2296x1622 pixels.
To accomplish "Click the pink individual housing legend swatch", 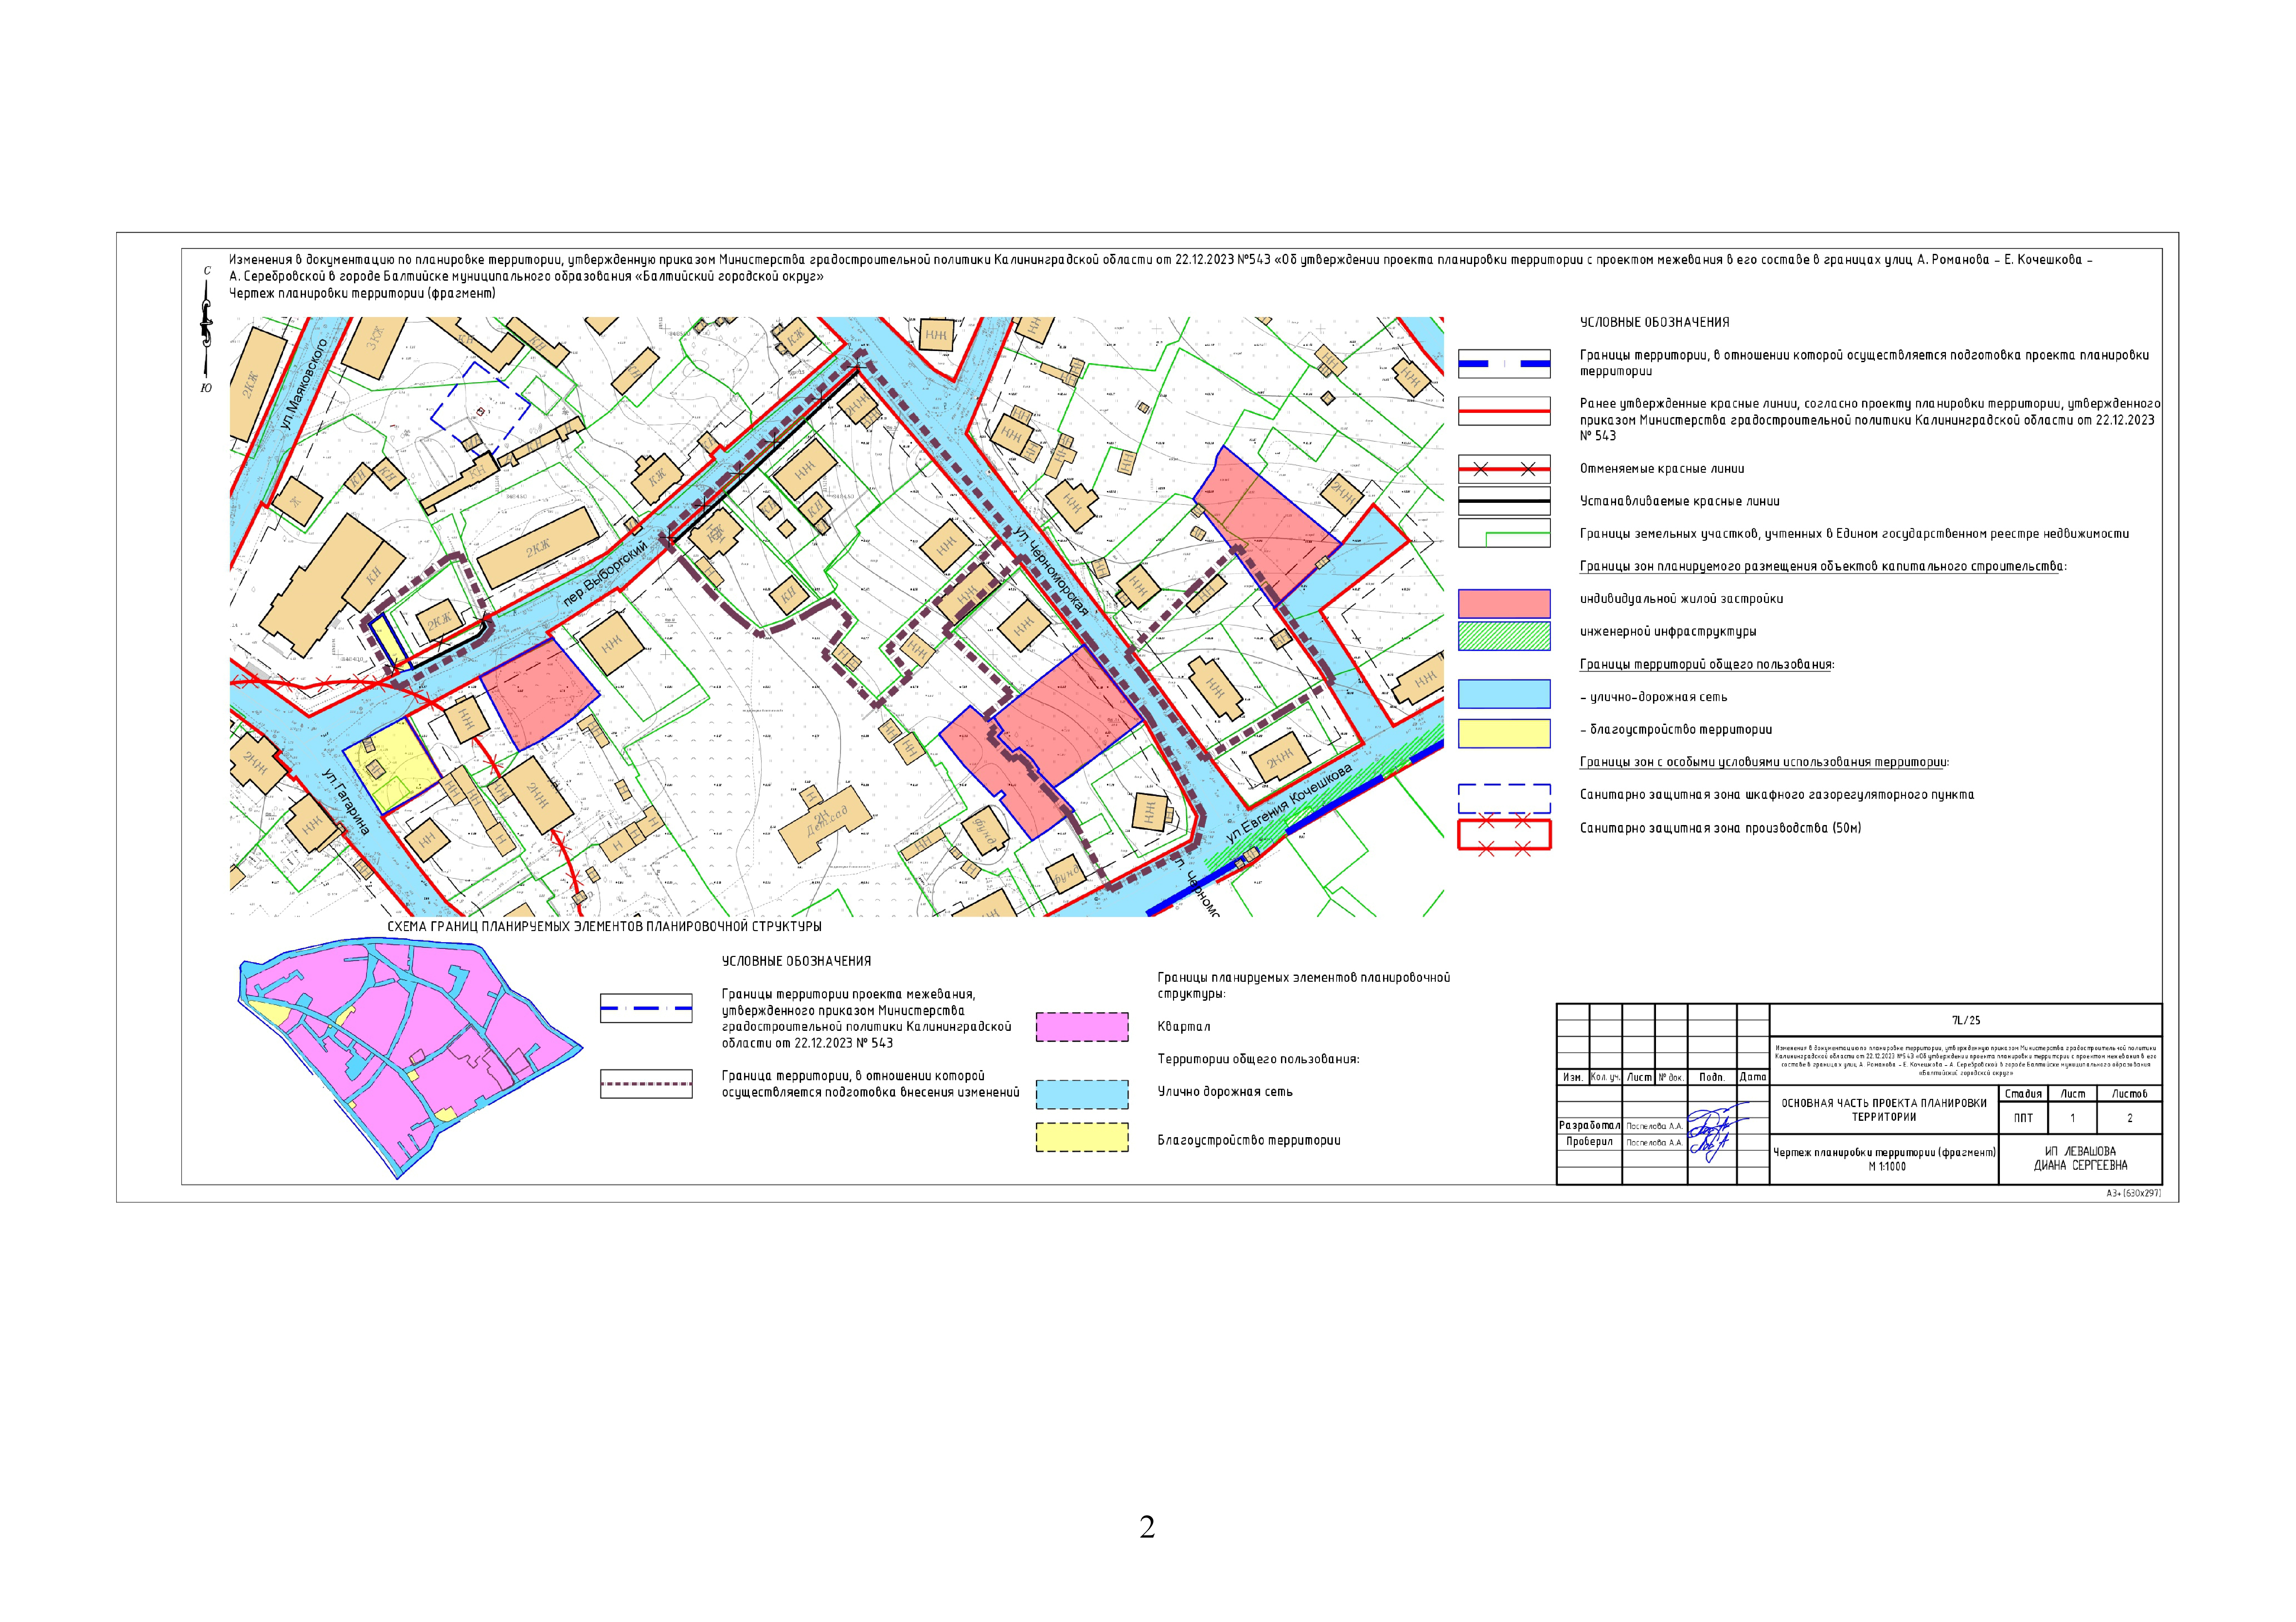I will click(1504, 603).
